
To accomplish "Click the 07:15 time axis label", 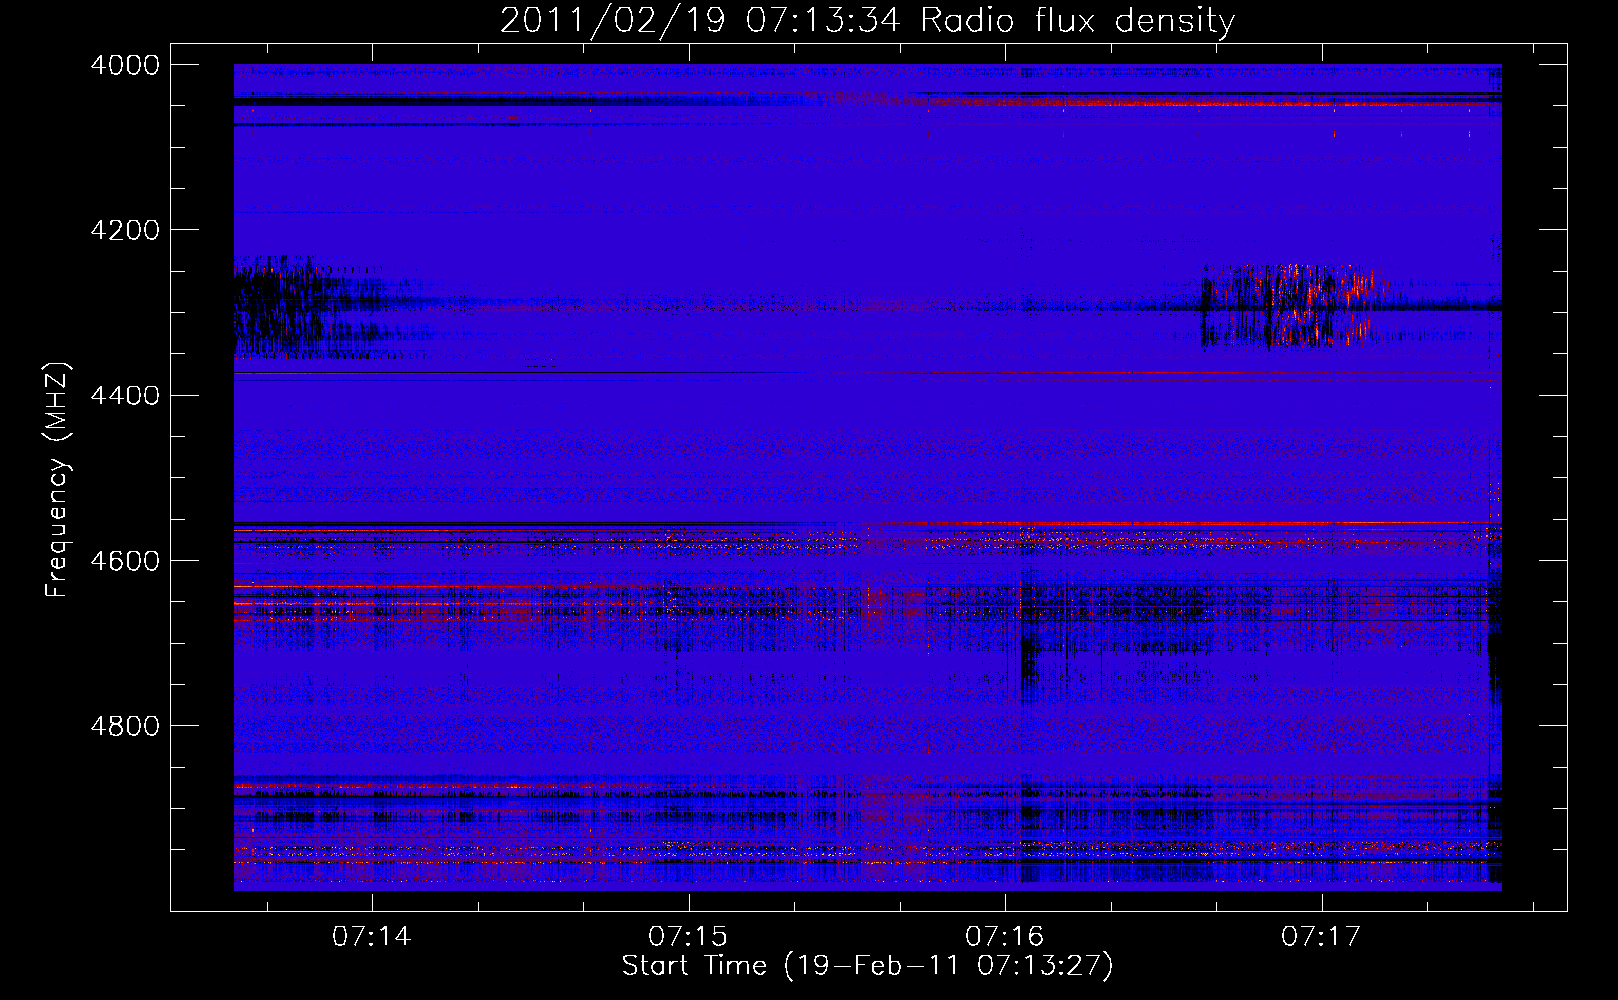I will click(x=688, y=936).
